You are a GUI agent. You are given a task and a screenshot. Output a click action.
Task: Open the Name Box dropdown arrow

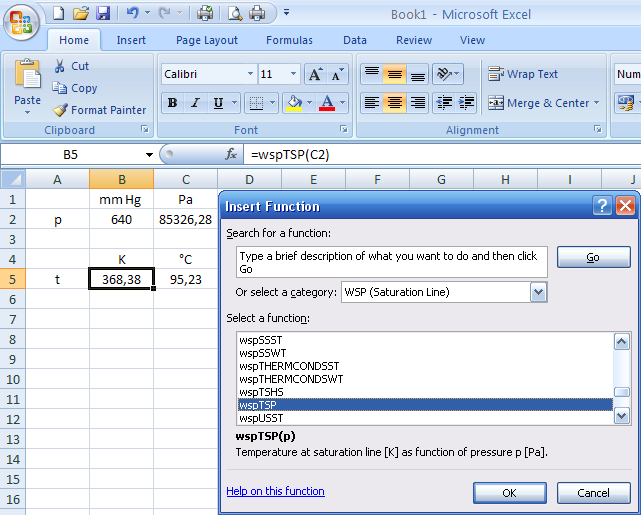click(x=149, y=154)
